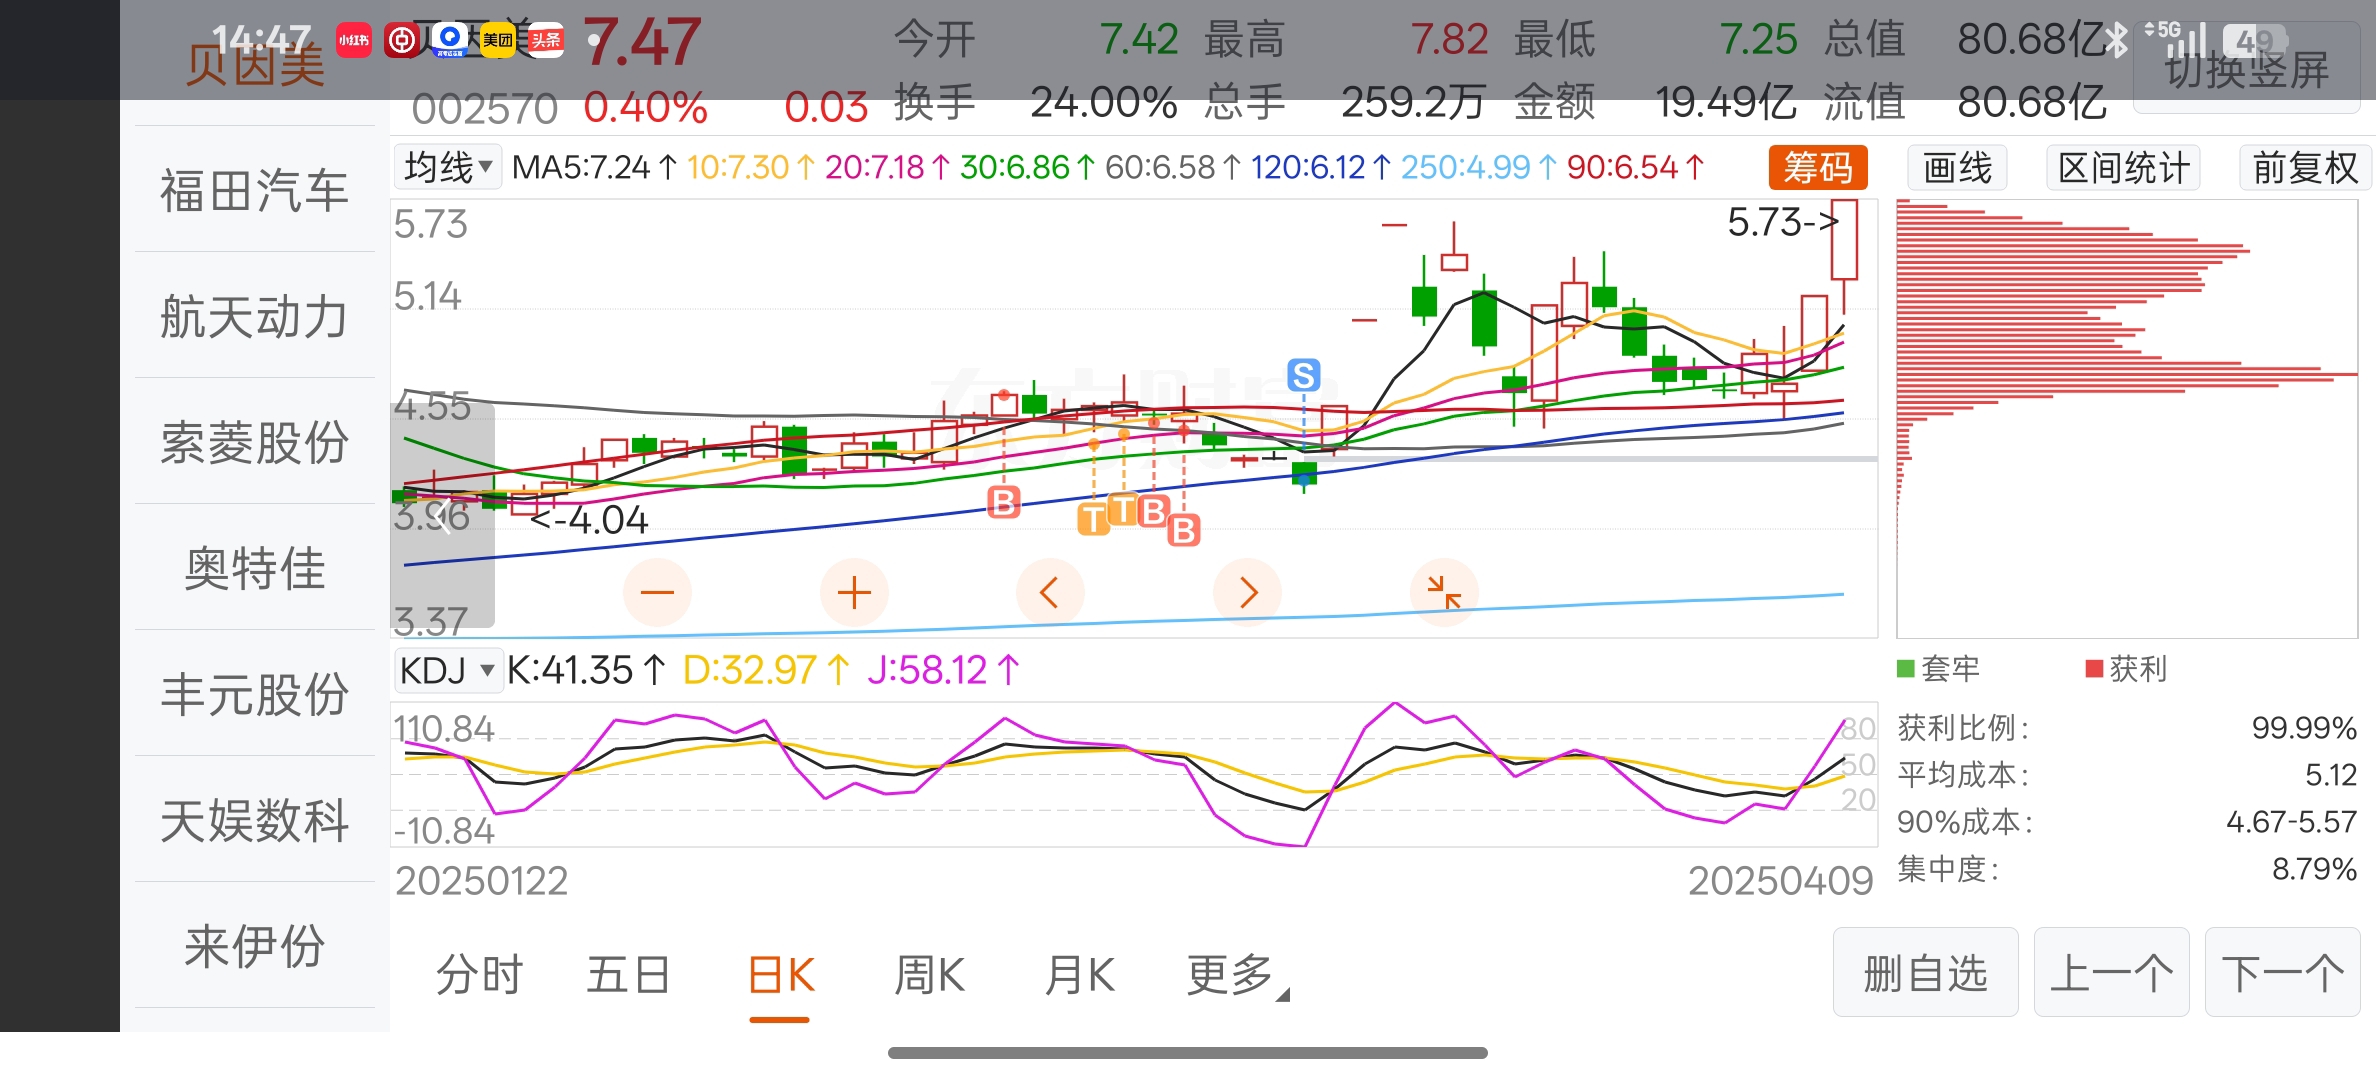Tap the Bluetooth status icon
Image resolution: width=2376 pixels, height=1080 pixels.
pos(2116,40)
